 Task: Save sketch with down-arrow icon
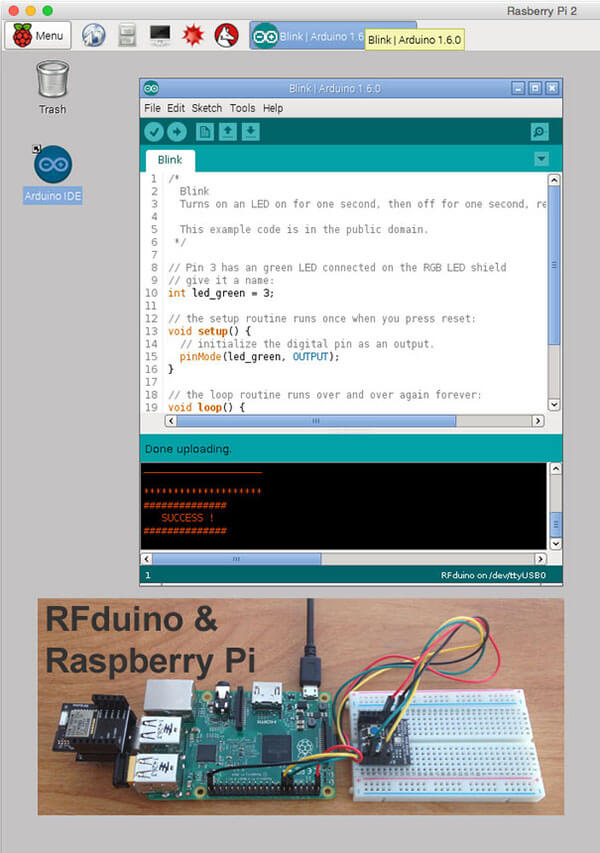click(x=250, y=132)
